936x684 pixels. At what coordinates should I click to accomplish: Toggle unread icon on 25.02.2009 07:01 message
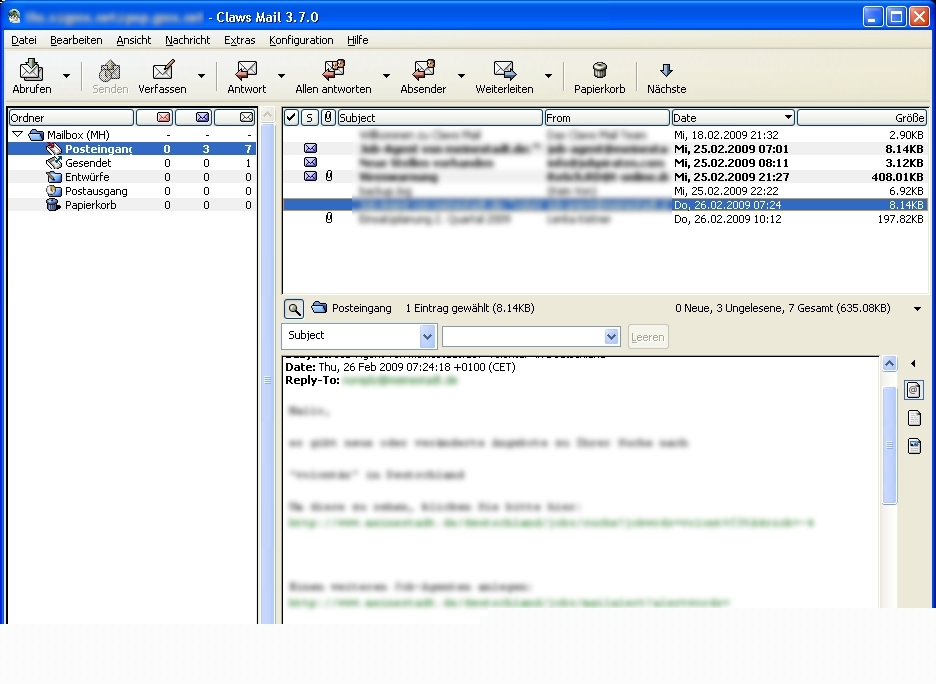(x=310, y=148)
